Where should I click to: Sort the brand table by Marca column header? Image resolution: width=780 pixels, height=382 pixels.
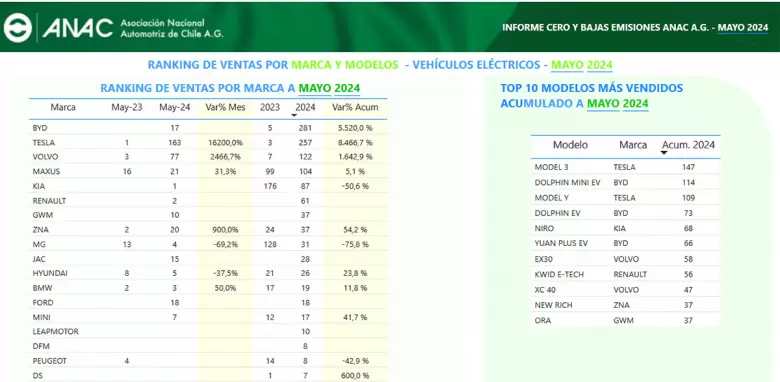tap(63, 107)
